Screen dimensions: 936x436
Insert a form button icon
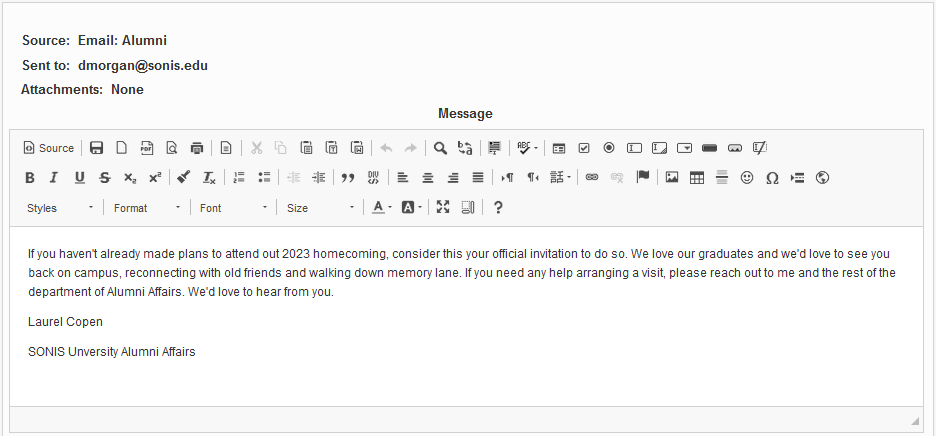pos(709,148)
